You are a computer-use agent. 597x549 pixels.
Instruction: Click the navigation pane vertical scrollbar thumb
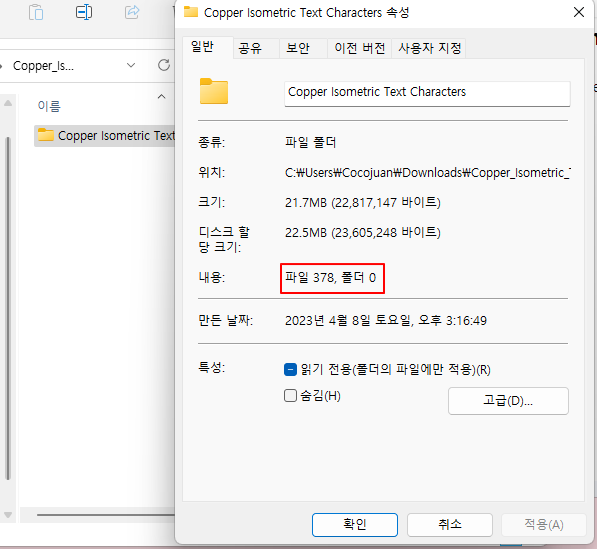[8, 308]
